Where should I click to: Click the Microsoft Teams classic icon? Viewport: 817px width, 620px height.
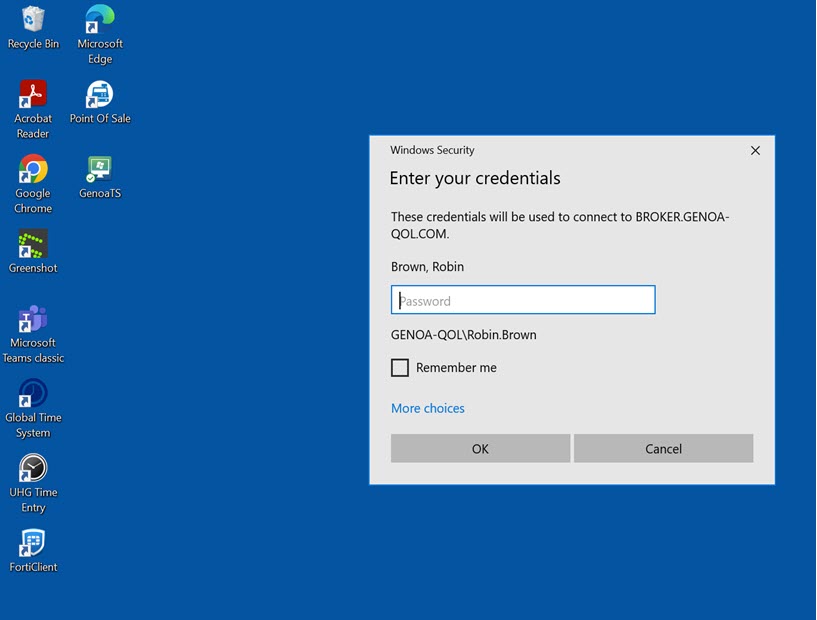tap(33, 319)
